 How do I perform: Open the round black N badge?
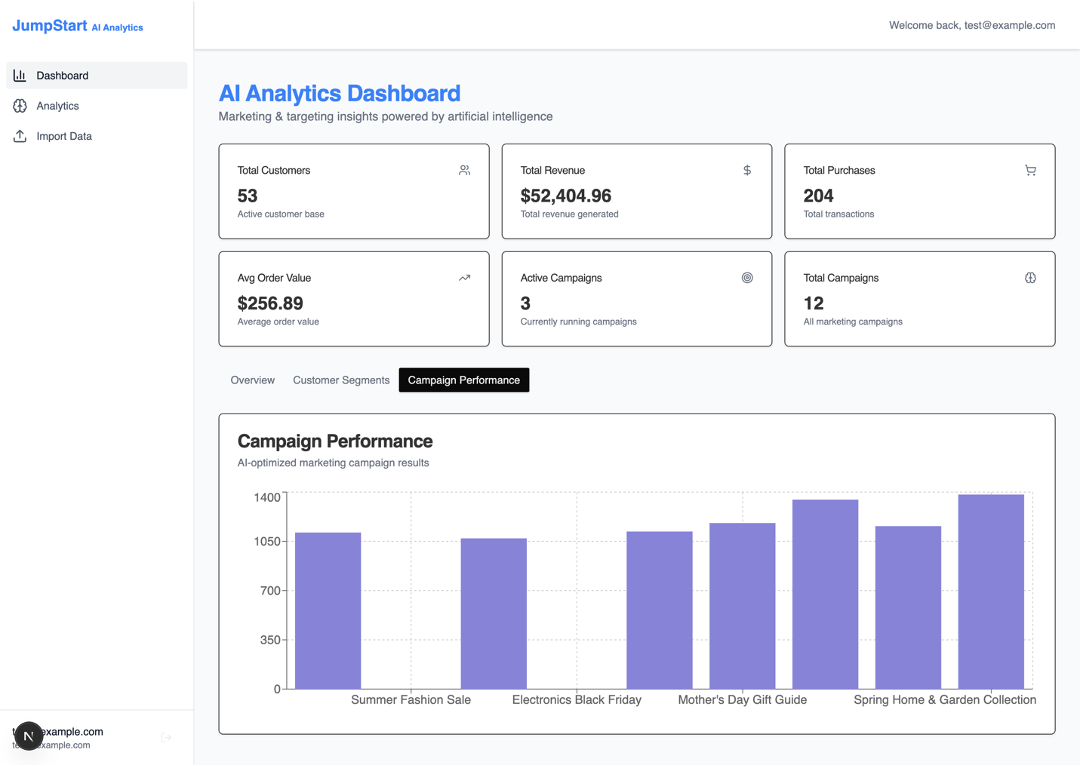(28, 737)
